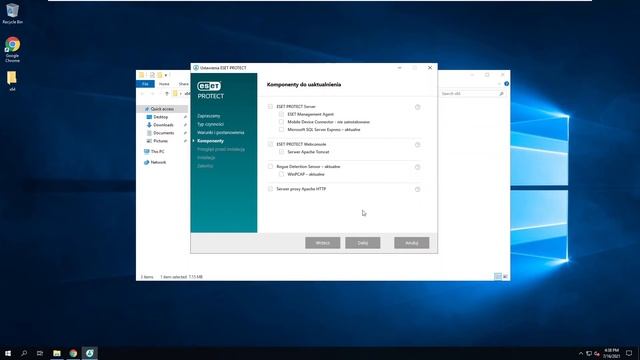
Task: Select the Warunki i postanowienia step
Action: 220,133
